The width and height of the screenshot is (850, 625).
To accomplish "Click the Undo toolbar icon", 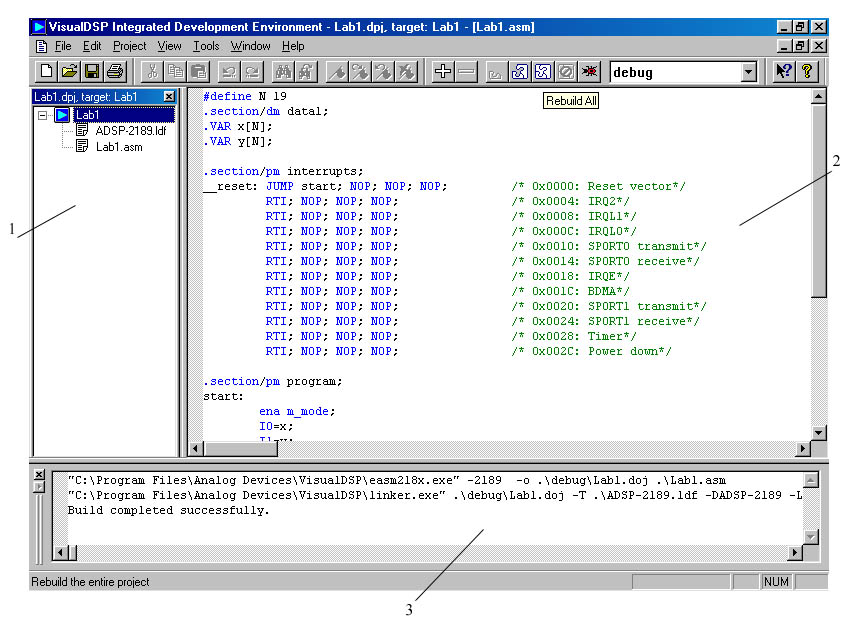I will tap(229, 72).
